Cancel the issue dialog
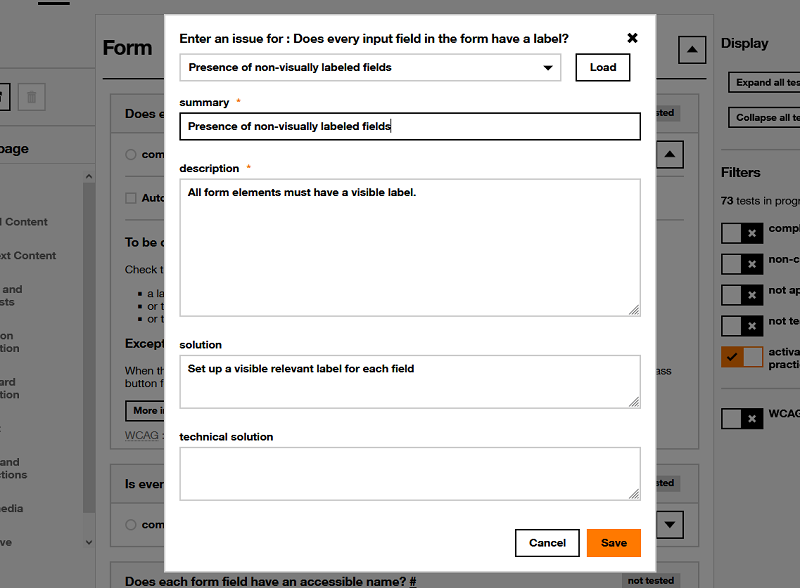The width and height of the screenshot is (800, 588). (x=547, y=543)
